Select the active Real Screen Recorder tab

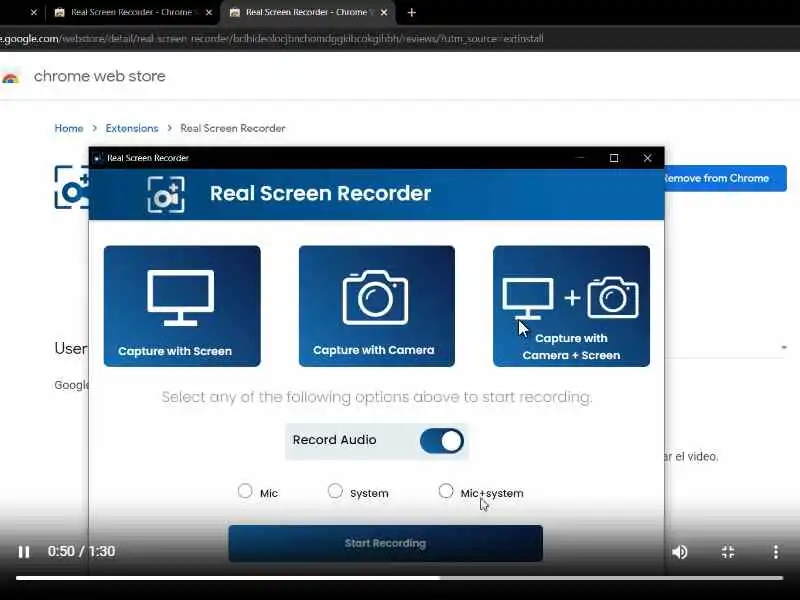(306, 12)
